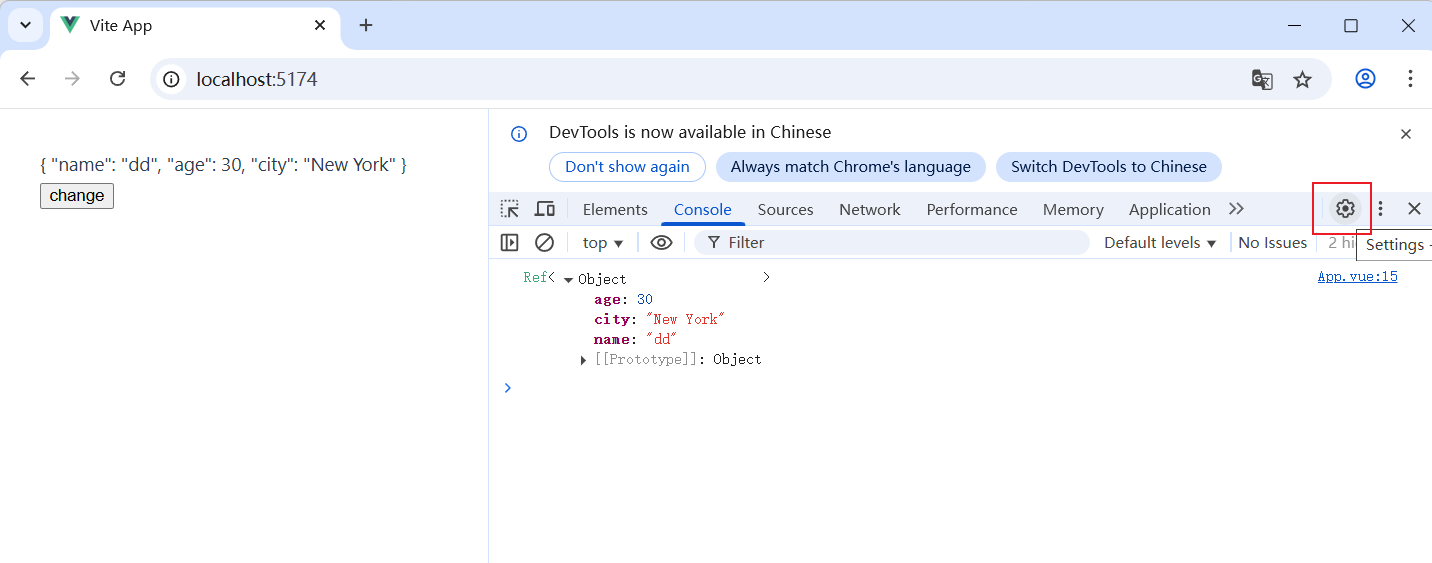Open the DevTools three-dot customize menu
This screenshot has height=563, width=1432.
pos(1381,209)
